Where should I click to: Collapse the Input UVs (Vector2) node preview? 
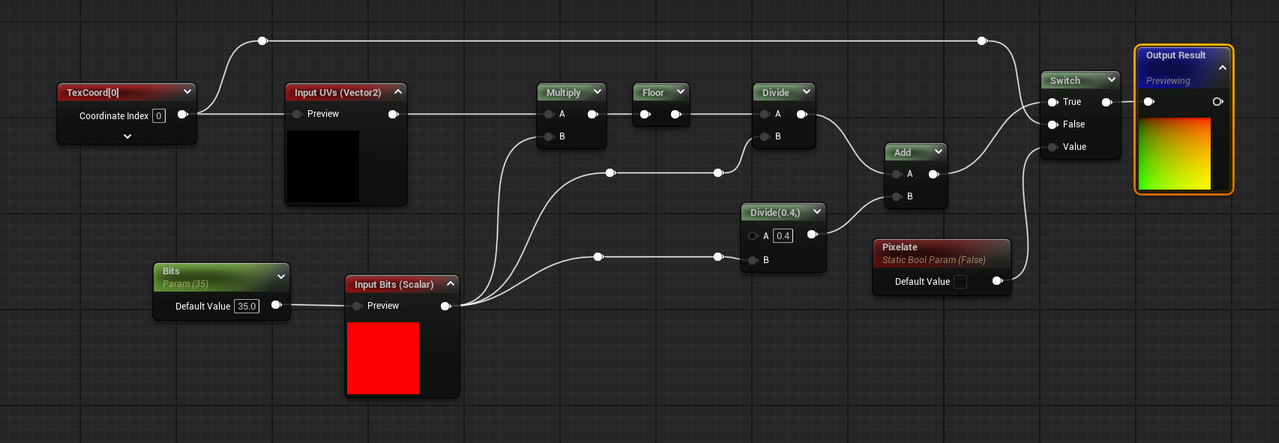(398, 92)
